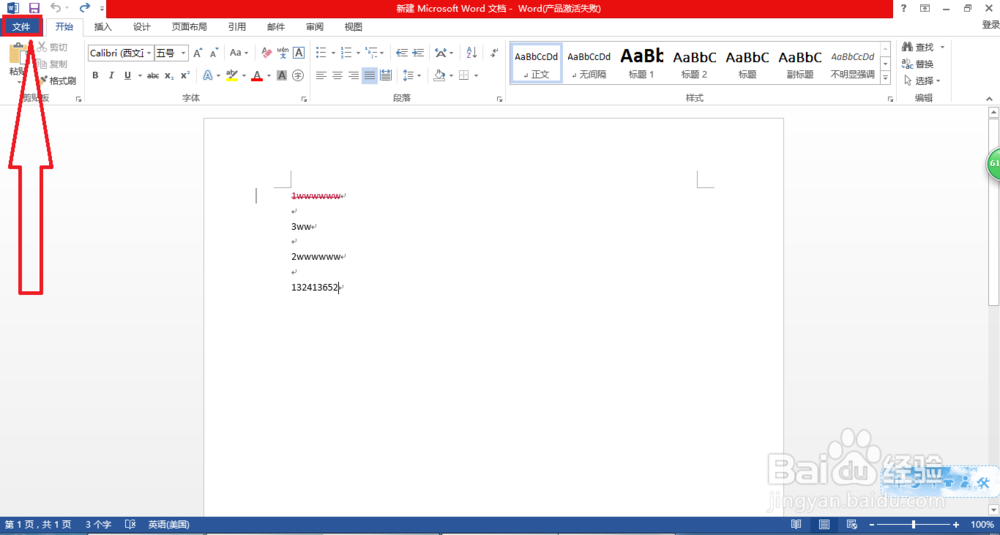Collapse the ribbon with the chevron

coord(990,99)
